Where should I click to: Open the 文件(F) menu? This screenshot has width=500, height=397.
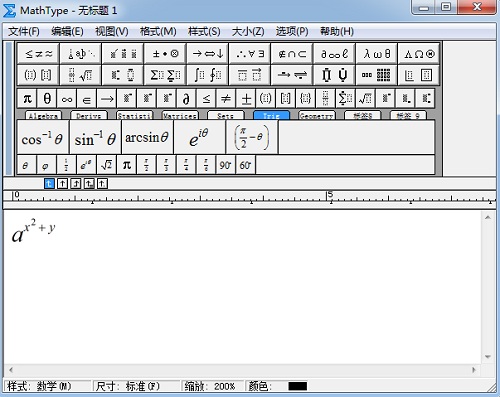[24, 32]
